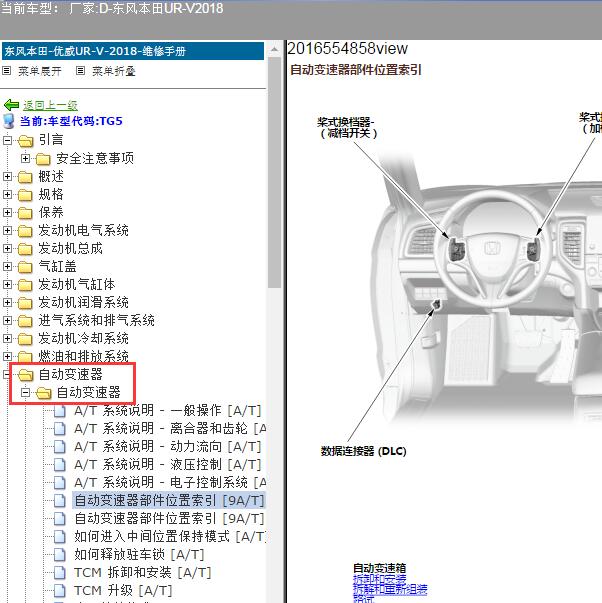The width and height of the screenshot is (602, 603).
Task: Click the 菜单折叠 list icon
Action: coord(80,71)
